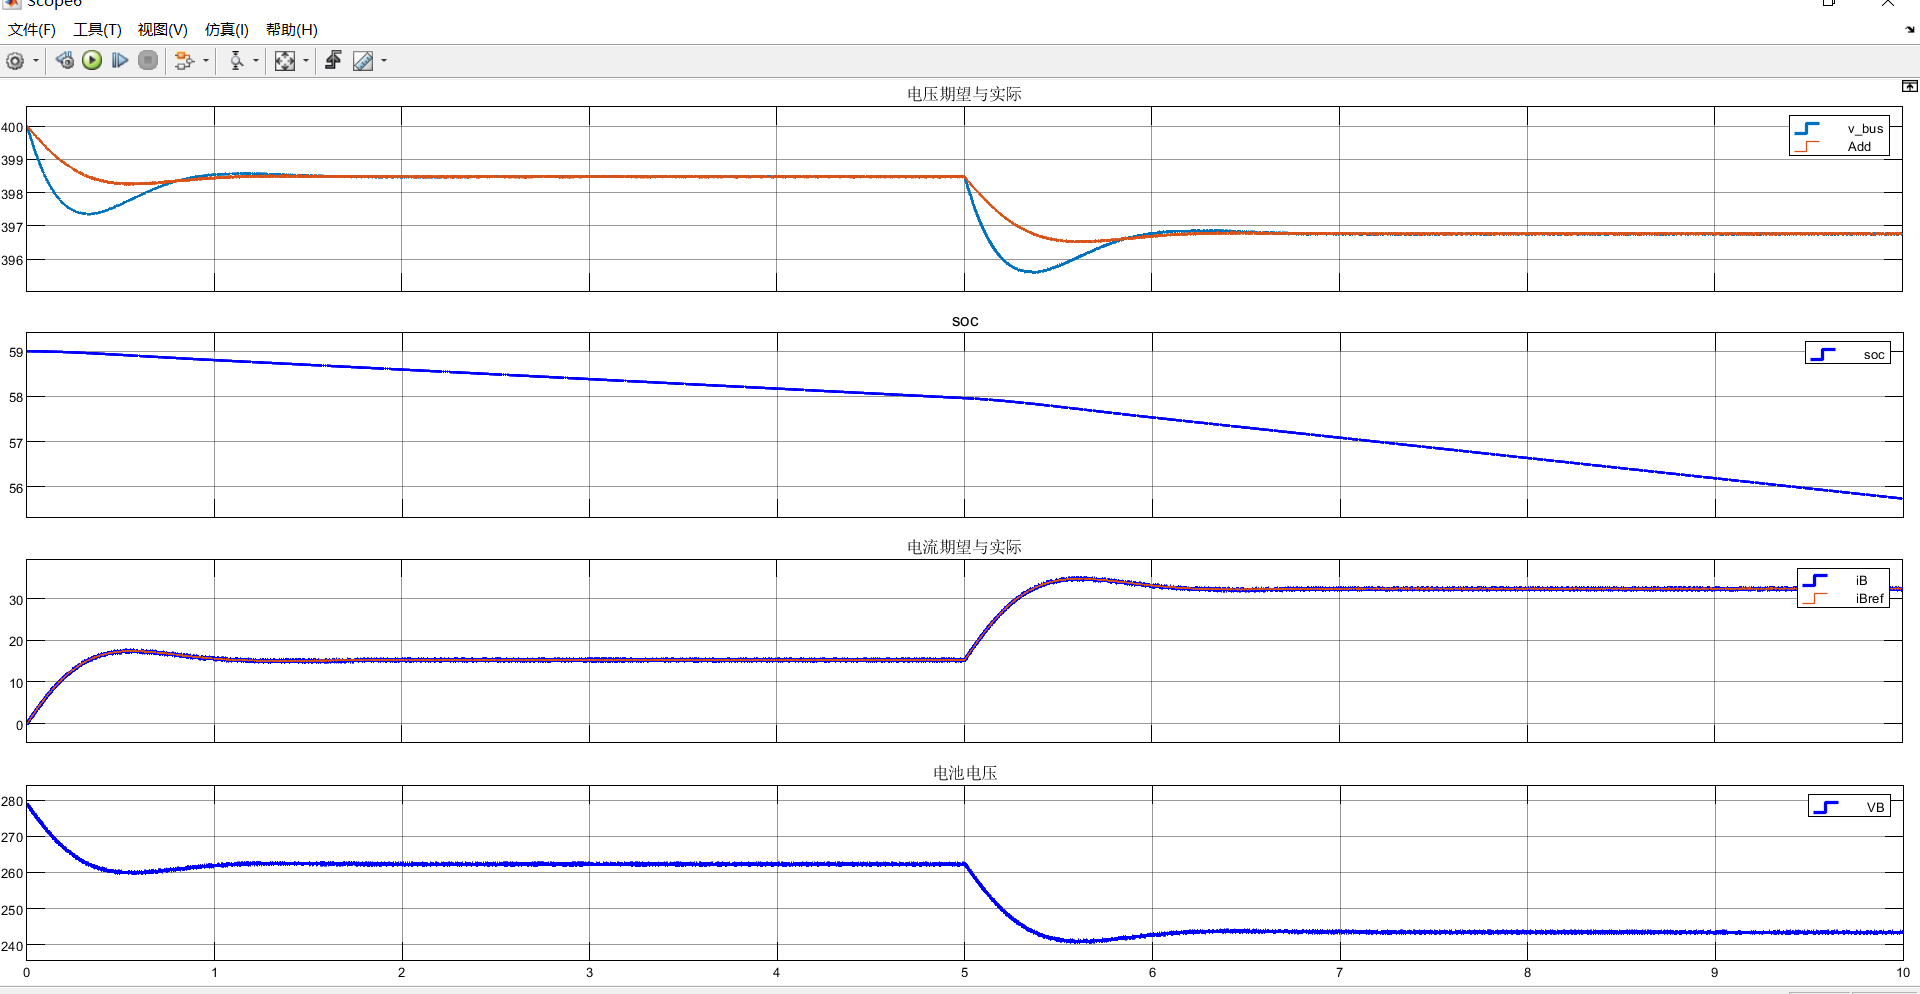Scale axes limits to fit

(x=285, y=61)
